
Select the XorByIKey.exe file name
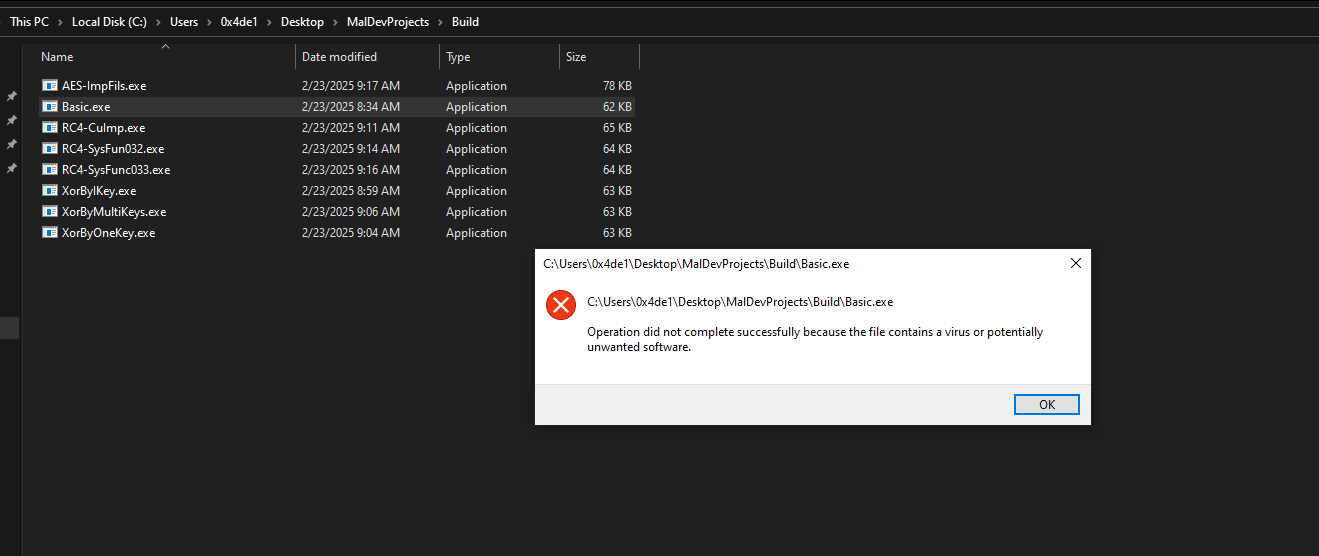point(99,191)
